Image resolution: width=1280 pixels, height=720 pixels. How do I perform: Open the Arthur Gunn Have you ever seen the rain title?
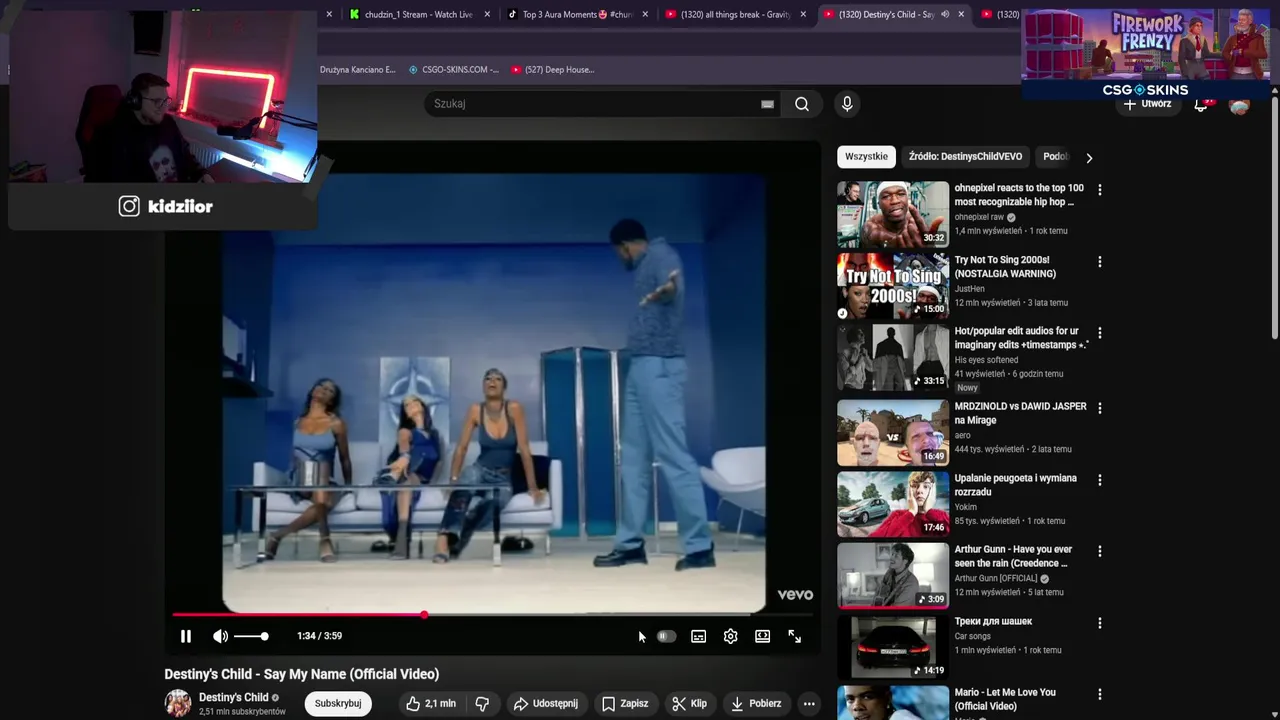1013,556
